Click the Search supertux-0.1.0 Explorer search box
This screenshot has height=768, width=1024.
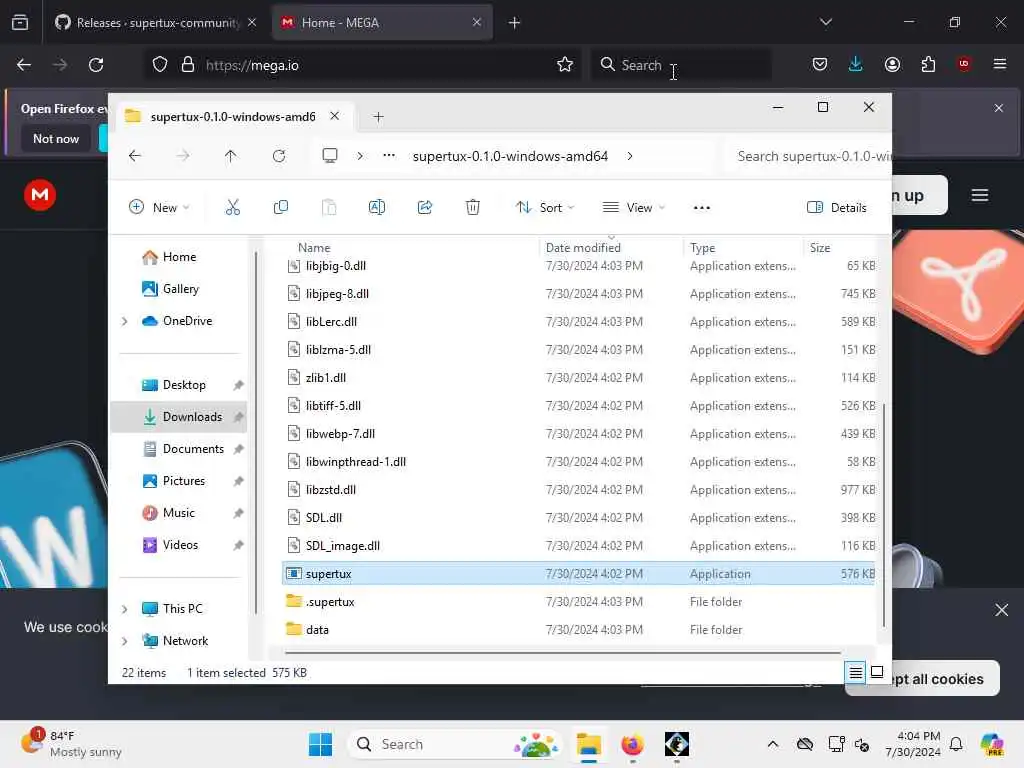[810, 156]
